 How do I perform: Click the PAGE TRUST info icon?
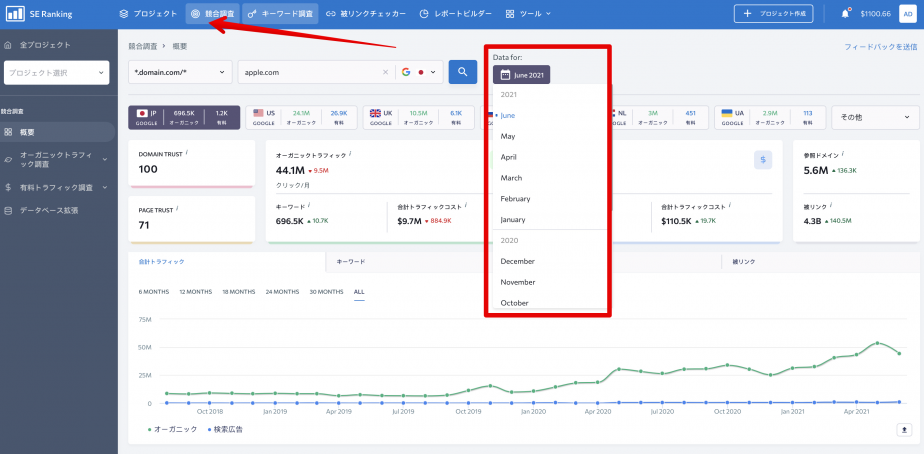pyautogui.click(x=177, y=208)
